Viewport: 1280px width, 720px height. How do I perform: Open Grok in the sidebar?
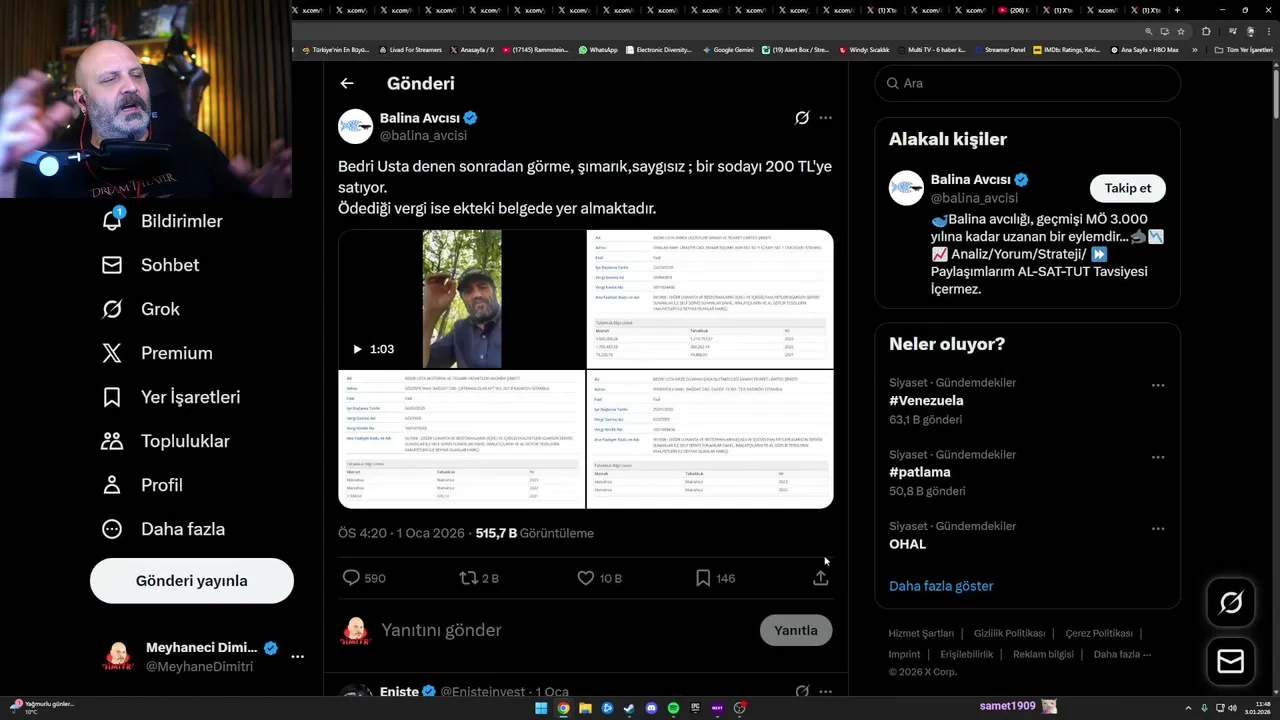pos(141,309)
